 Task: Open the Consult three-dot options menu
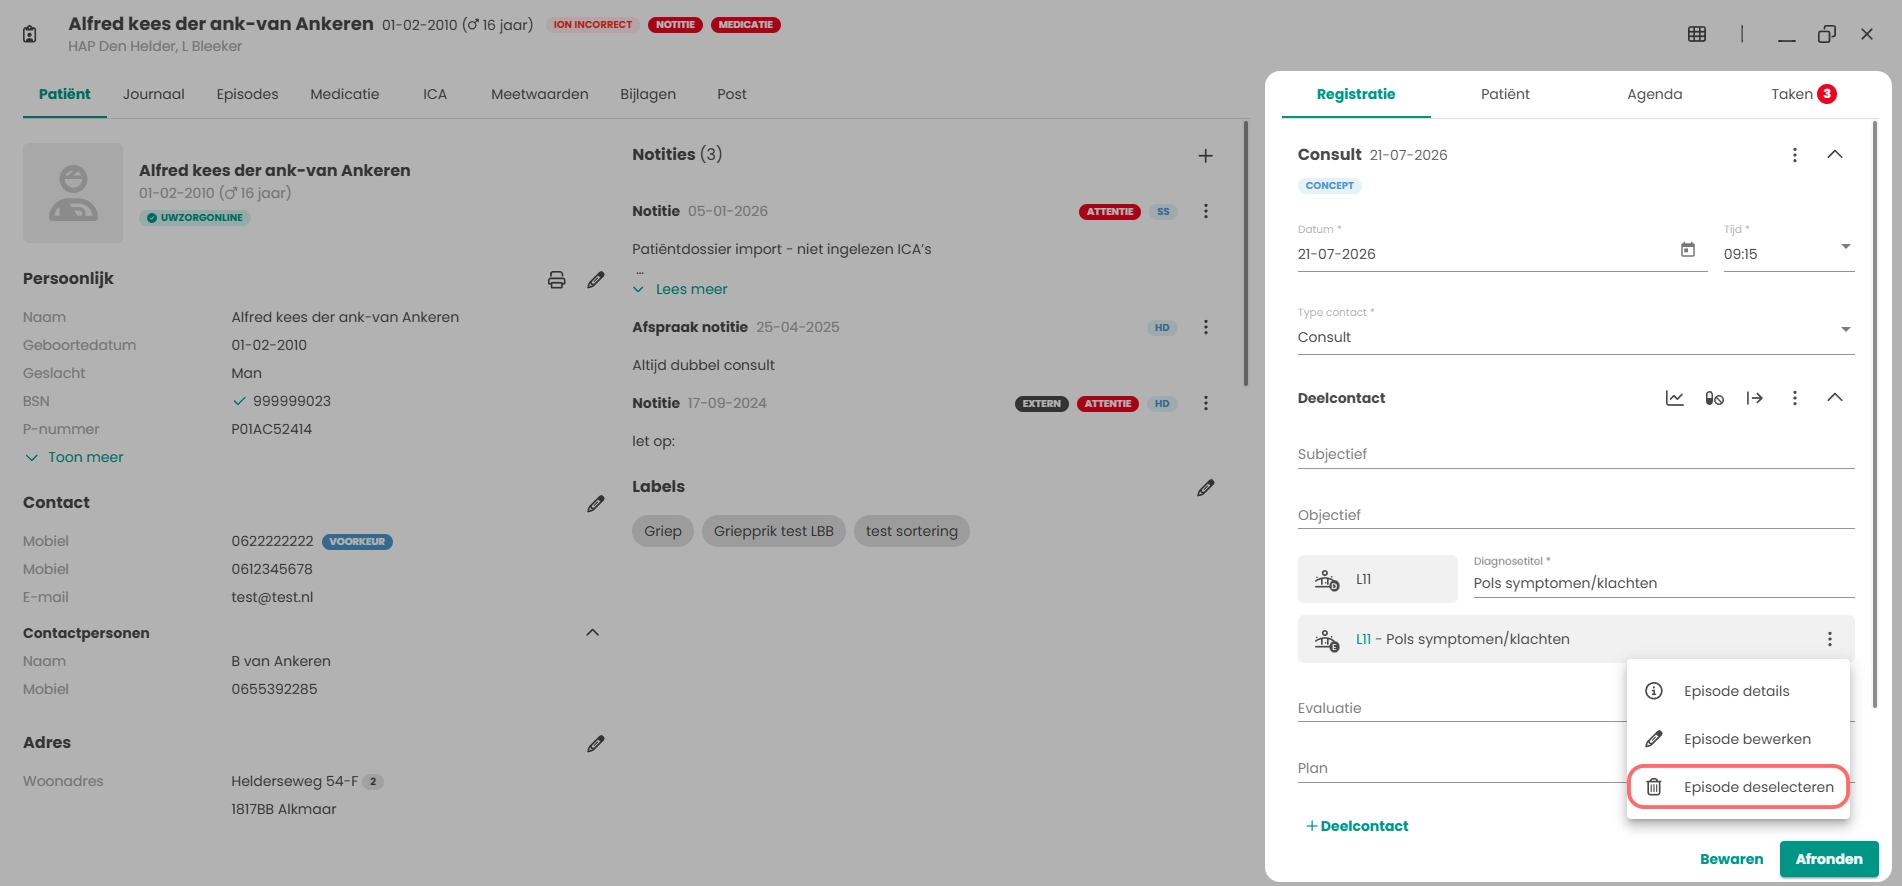click(x=1795, y=155)
